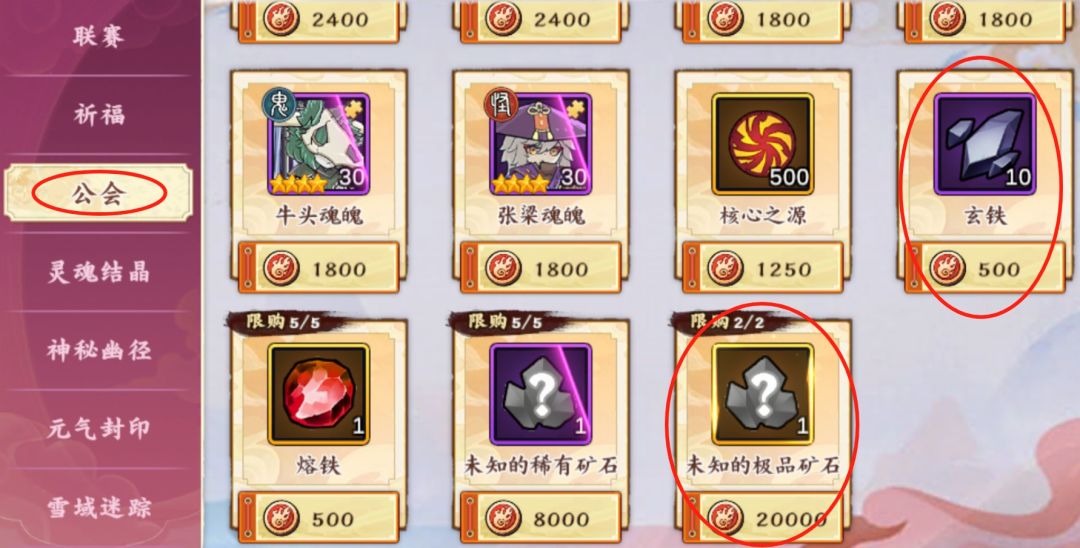This screenshot has height=548, width=1080.
Task: Buy 未知的稀有矿石 for 8000 coins
Action: click(541, 518)
